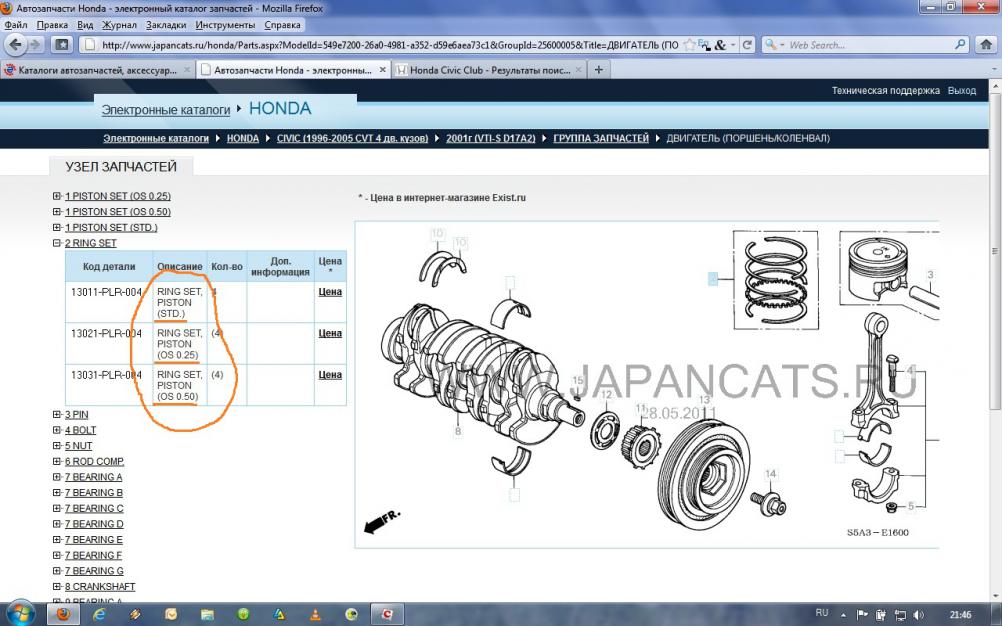
Task: Open Firefox from the taskbar
Action: pyautogui.click(x=63, y=615)
